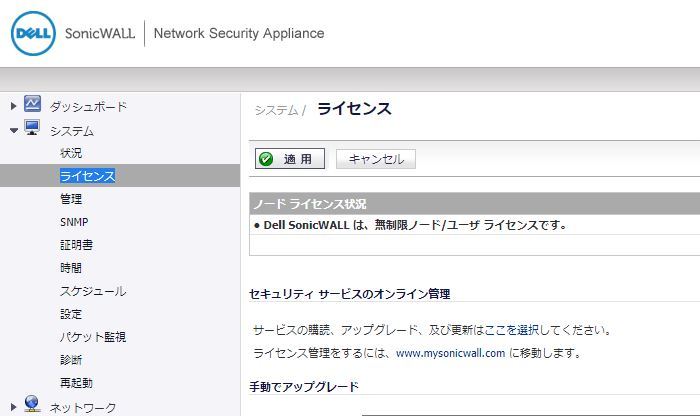Click the システム breadcrumb text
This screenshot has width=700, height=416.
click(x=276, y=110)
